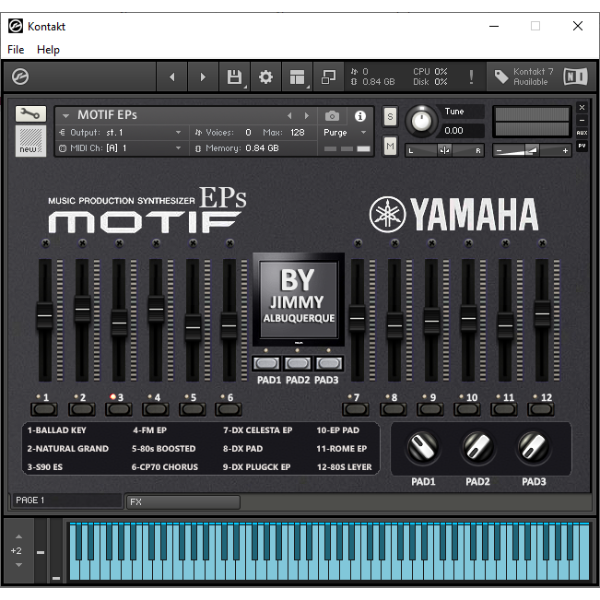
Task: Click the new instrument thumbnail icon
Action: (x=31, y=141)
